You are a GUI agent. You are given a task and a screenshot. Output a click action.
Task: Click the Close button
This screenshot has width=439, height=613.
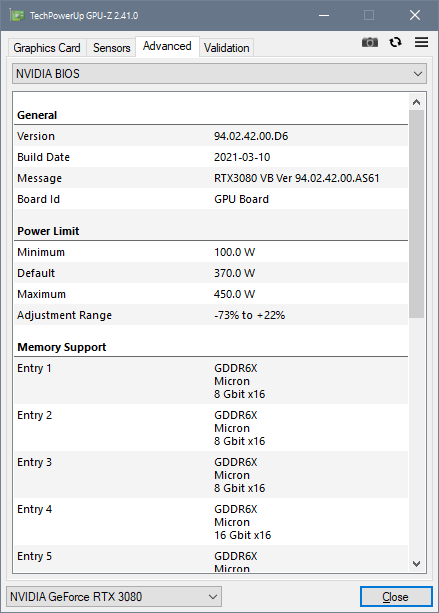pos(396,597)
